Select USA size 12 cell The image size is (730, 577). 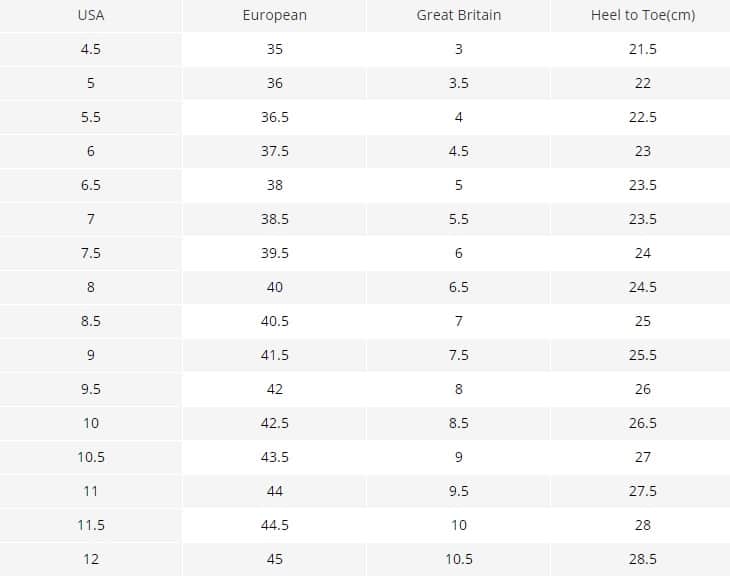91,559
